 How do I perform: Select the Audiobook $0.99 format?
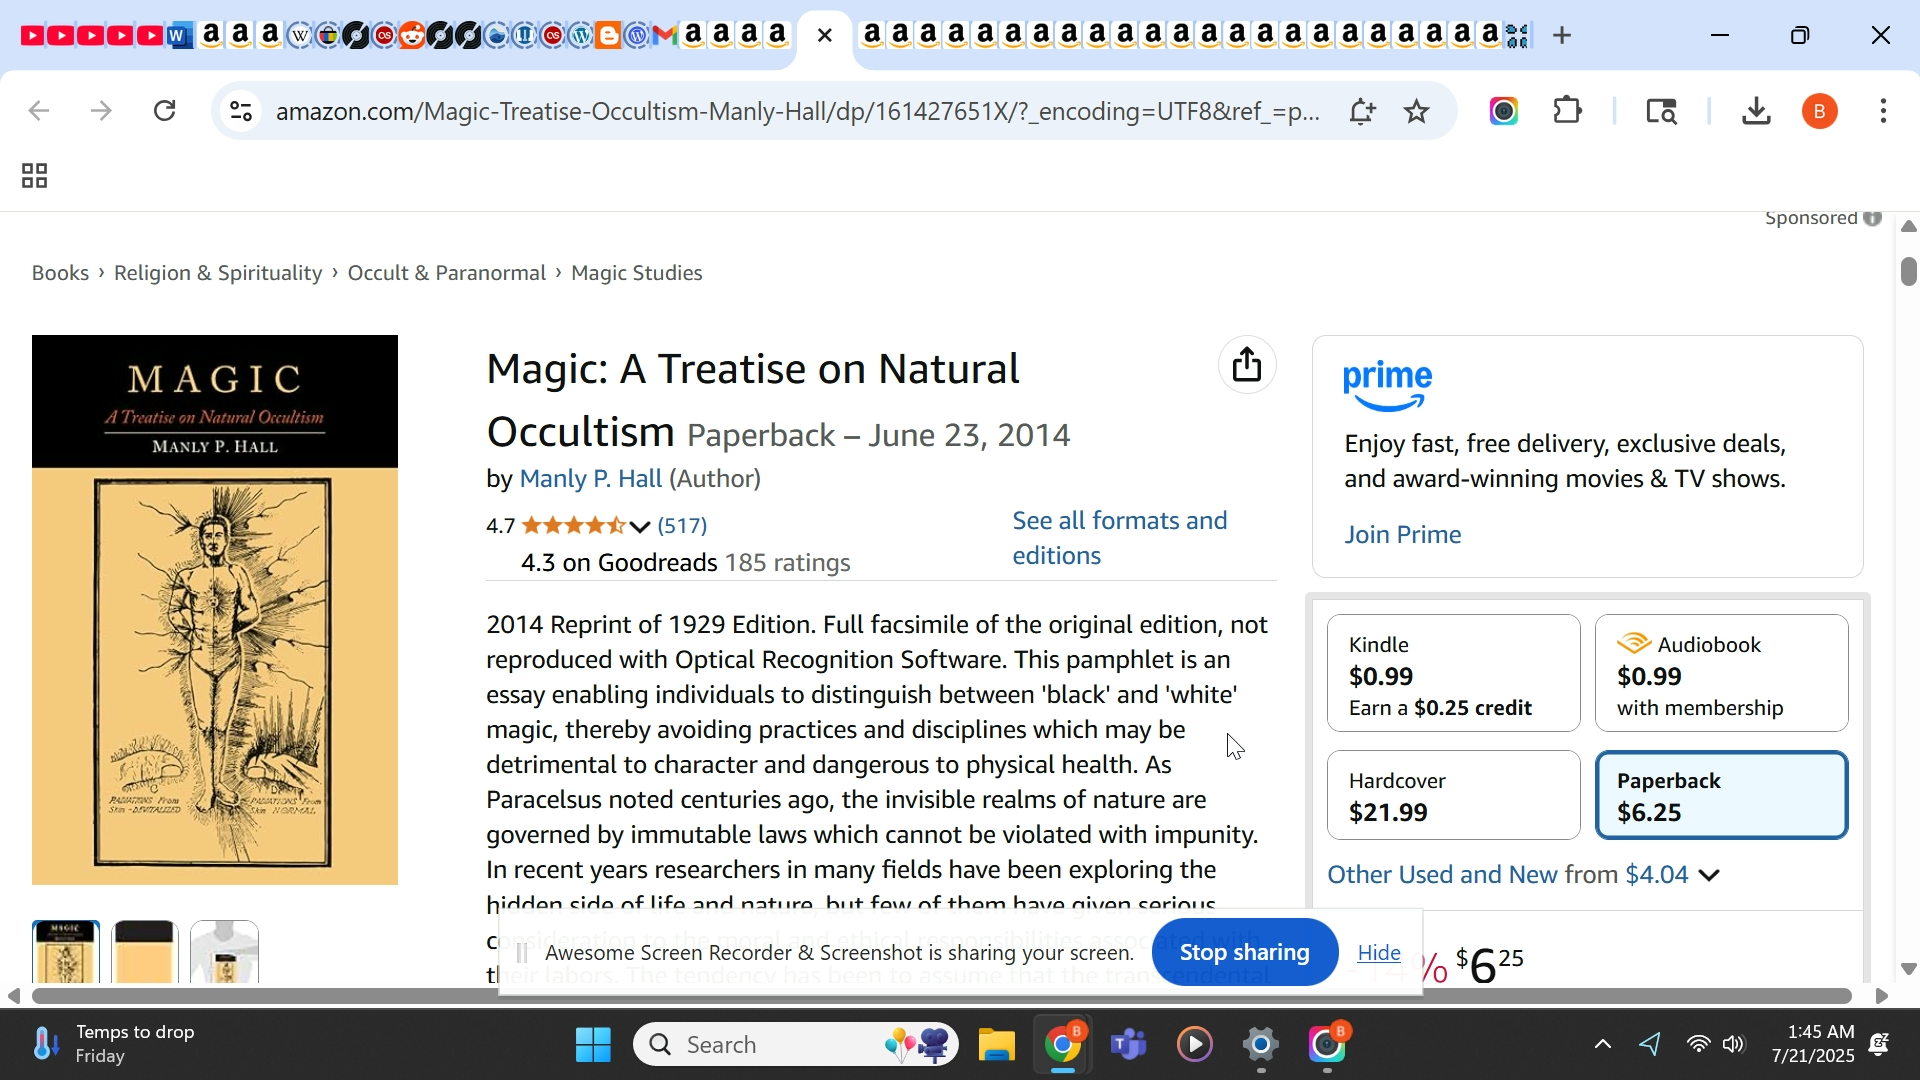pyautogui.click(x=1722, y=674)
